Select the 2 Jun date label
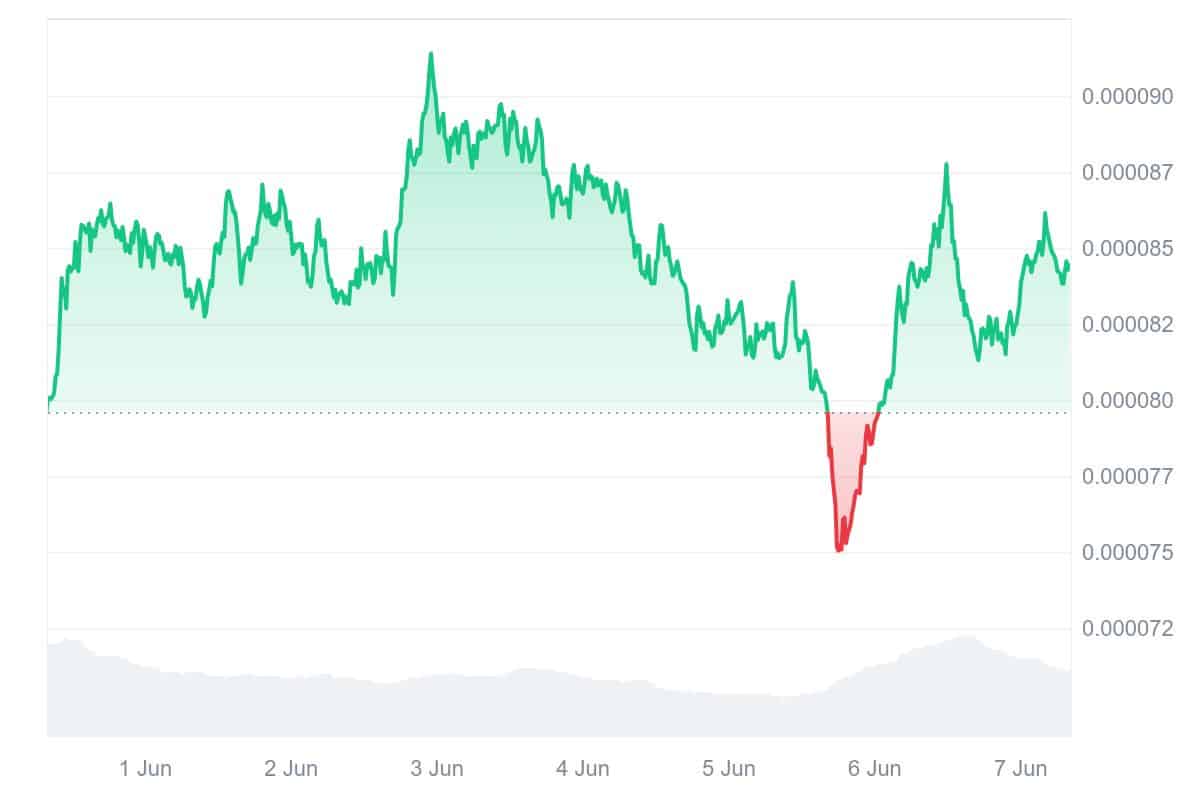This screenshot has width=1200, height=800. click(291, 769)
